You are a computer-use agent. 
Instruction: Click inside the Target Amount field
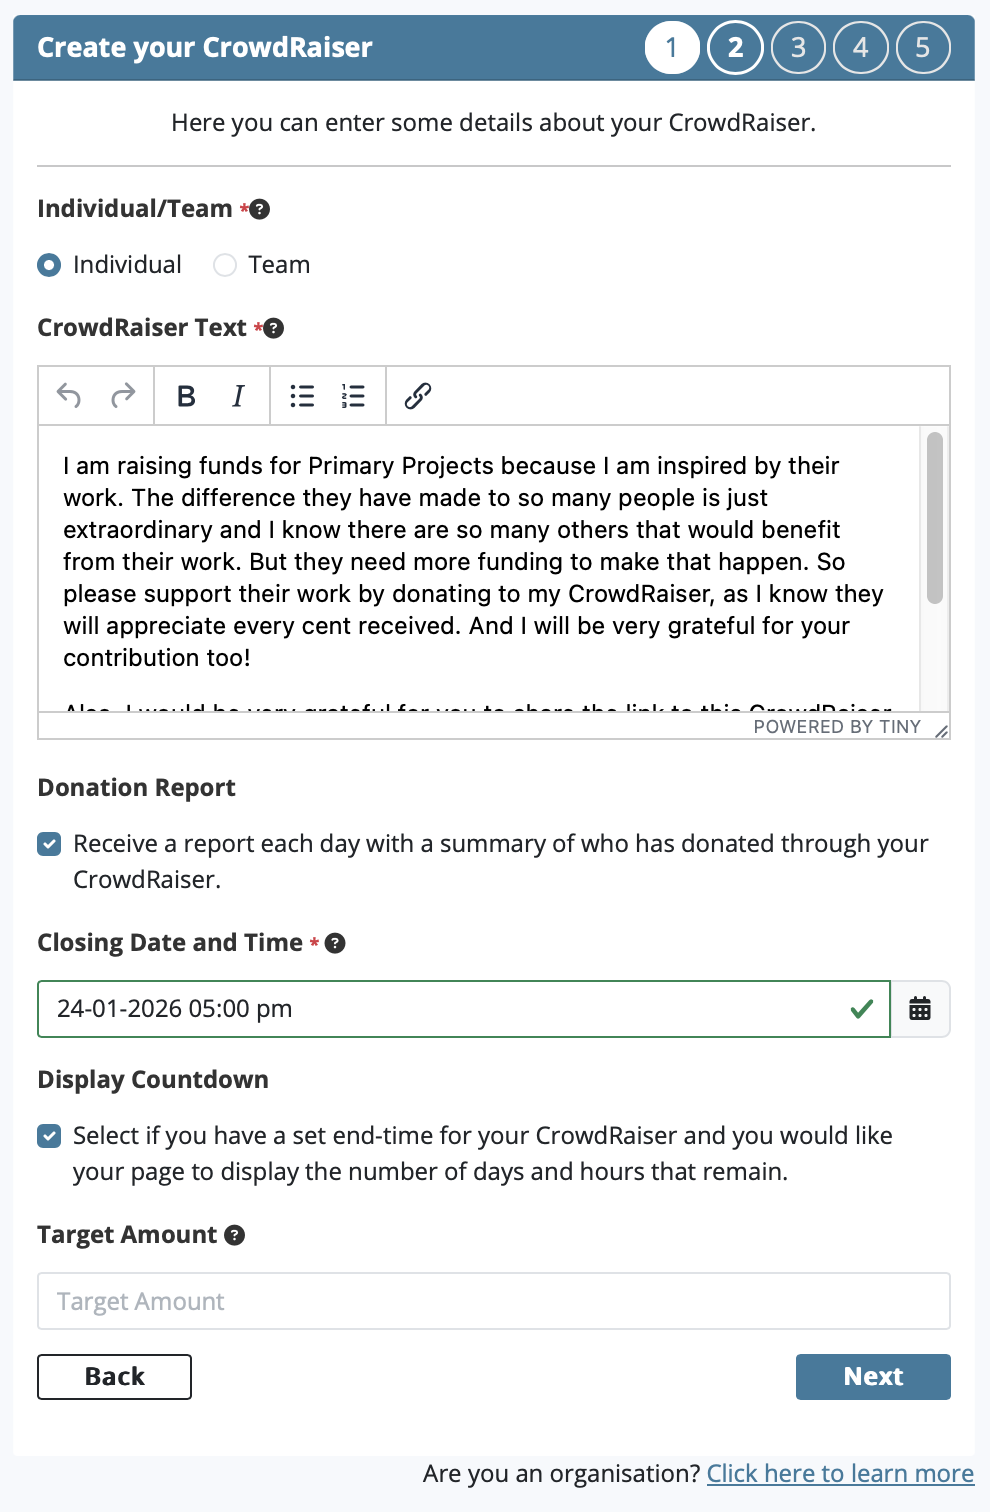(x=494, y=1301)
